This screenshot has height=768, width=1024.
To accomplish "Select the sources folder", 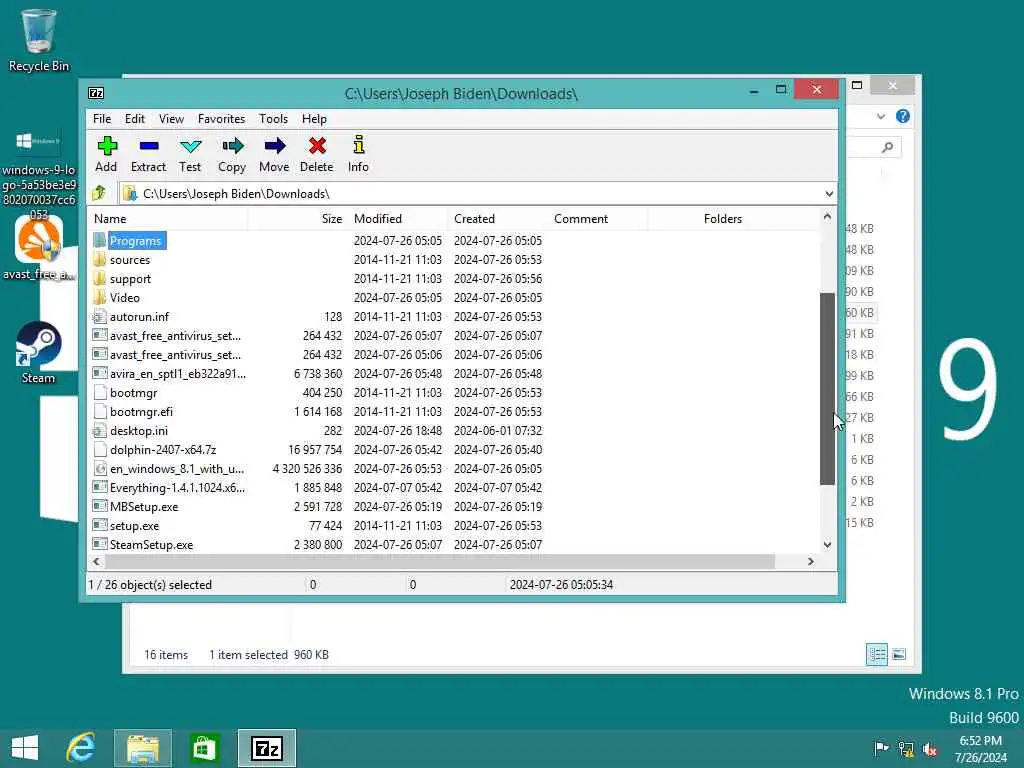I will [130, 260].
